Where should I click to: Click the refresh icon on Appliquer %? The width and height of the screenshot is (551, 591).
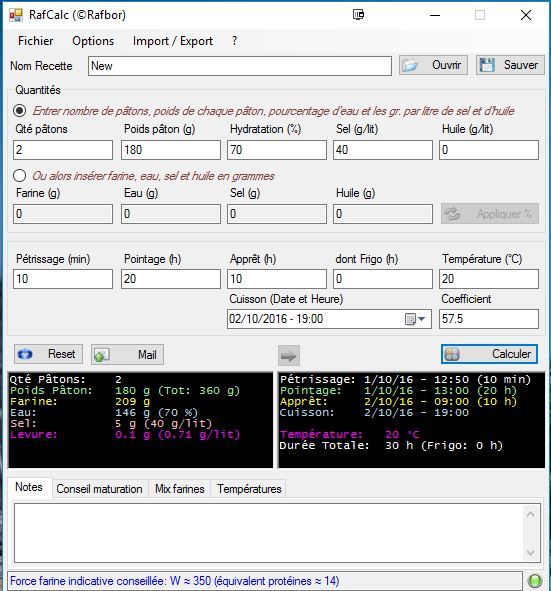pos(452,214)
